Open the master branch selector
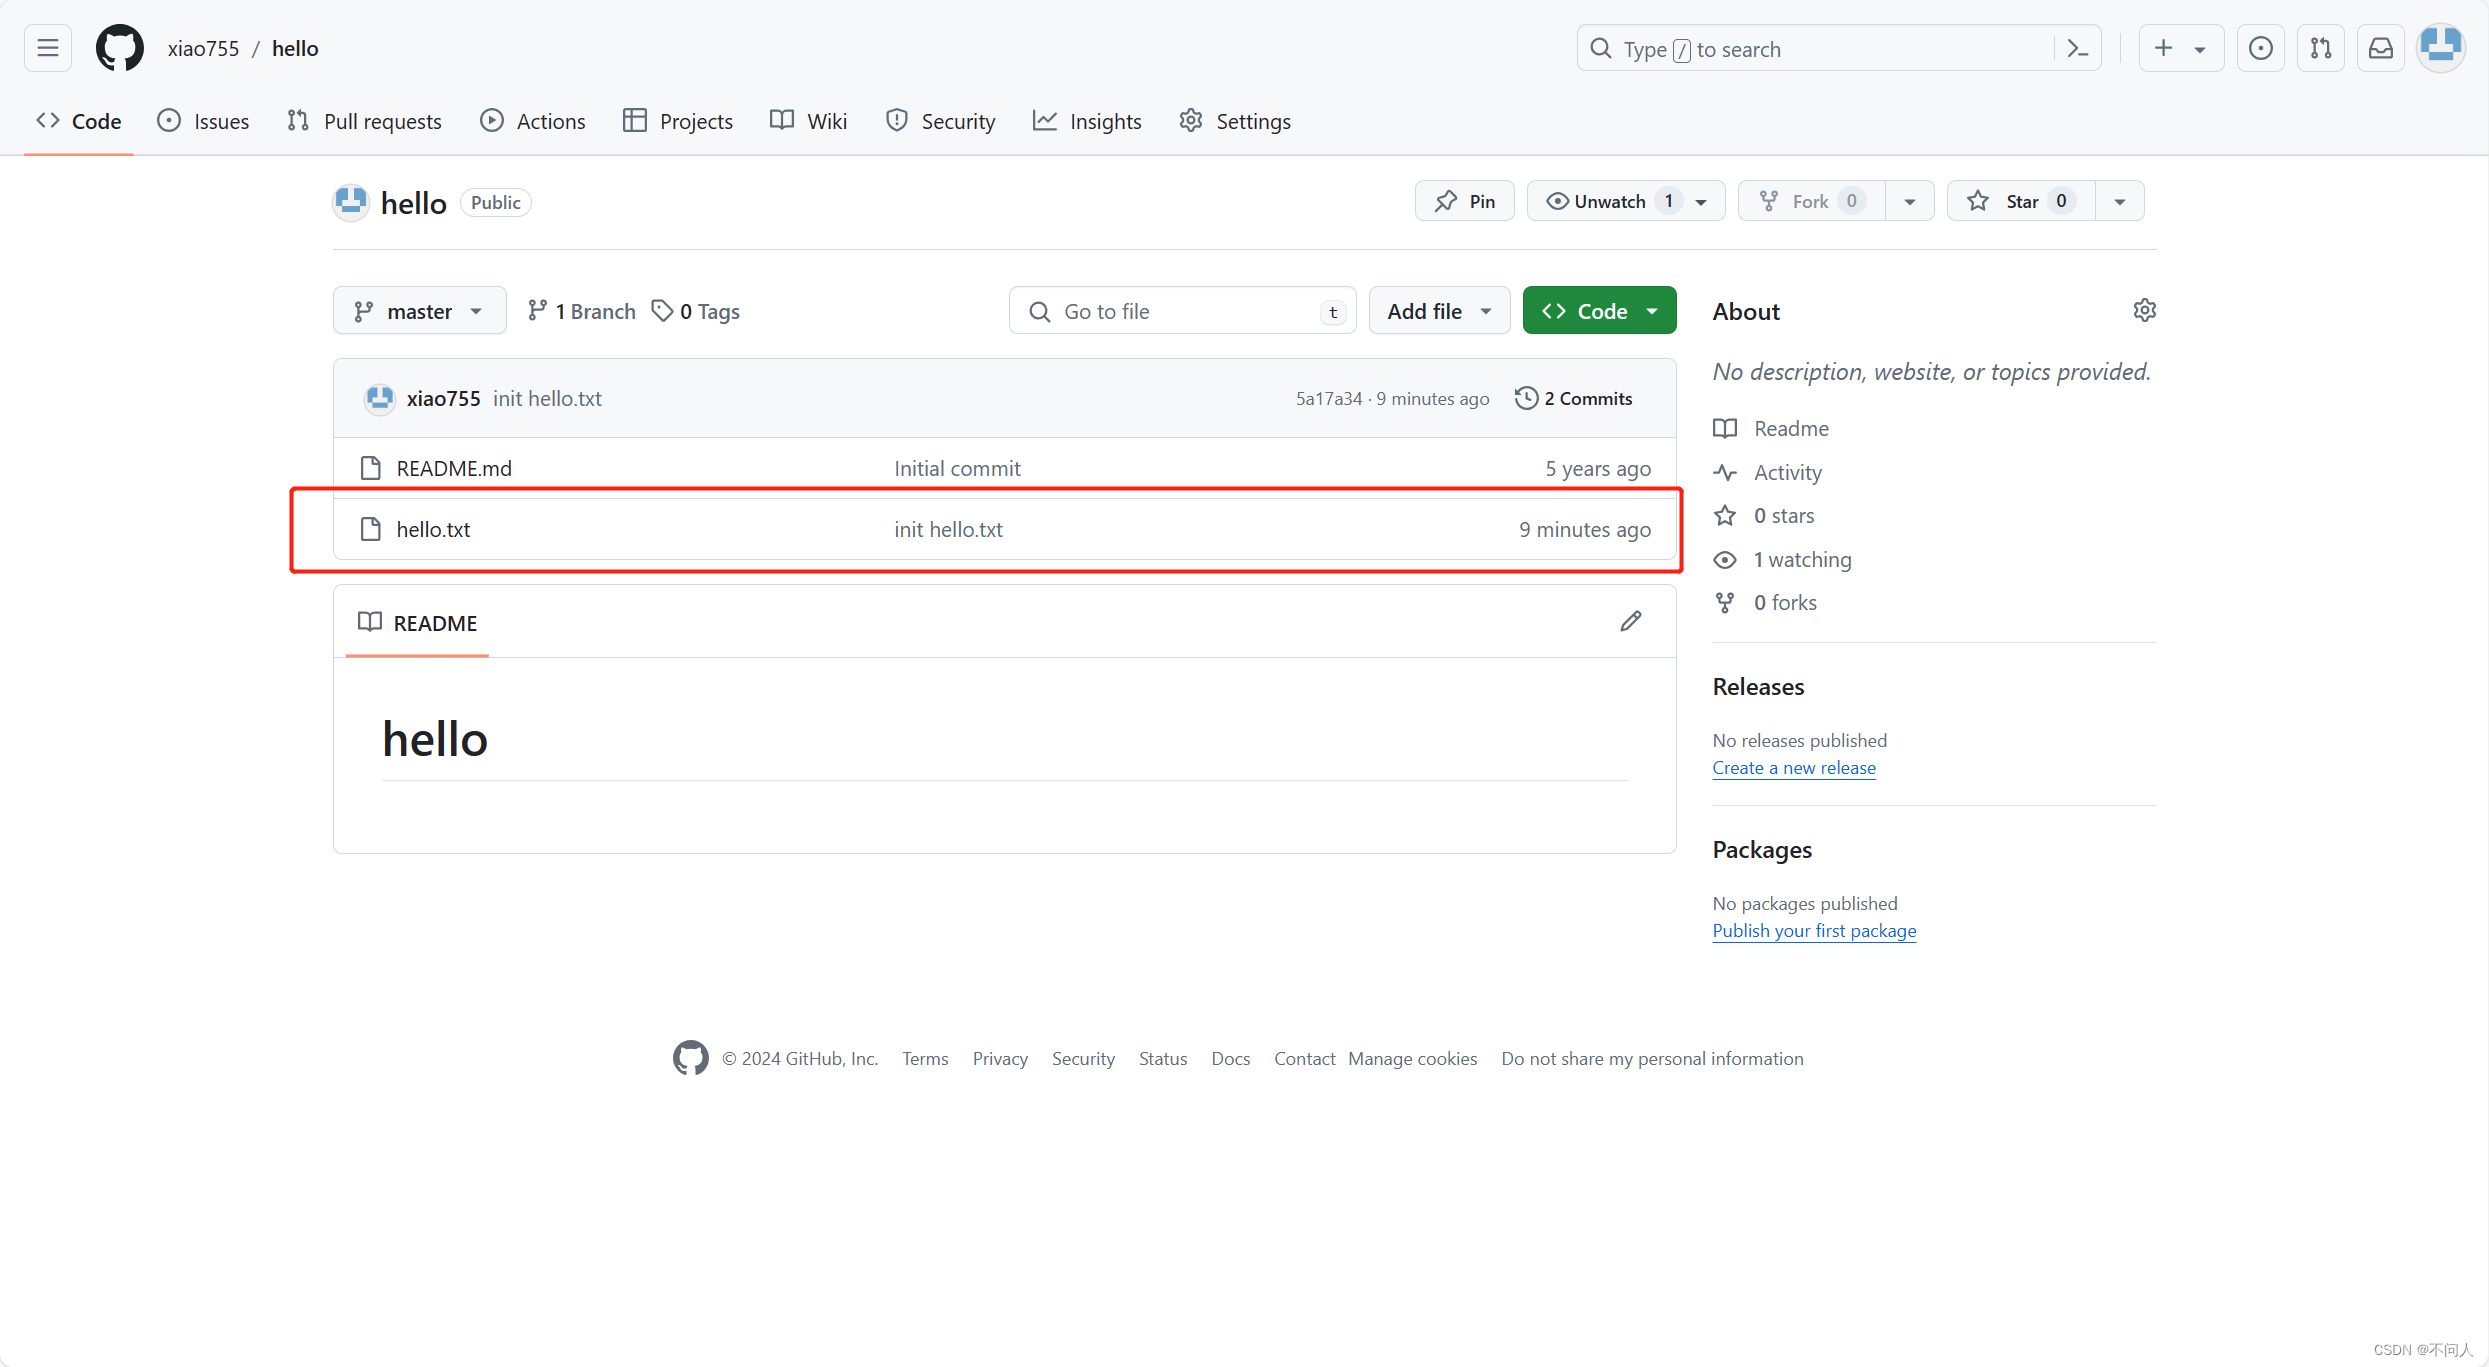 (x=420, y=311)
